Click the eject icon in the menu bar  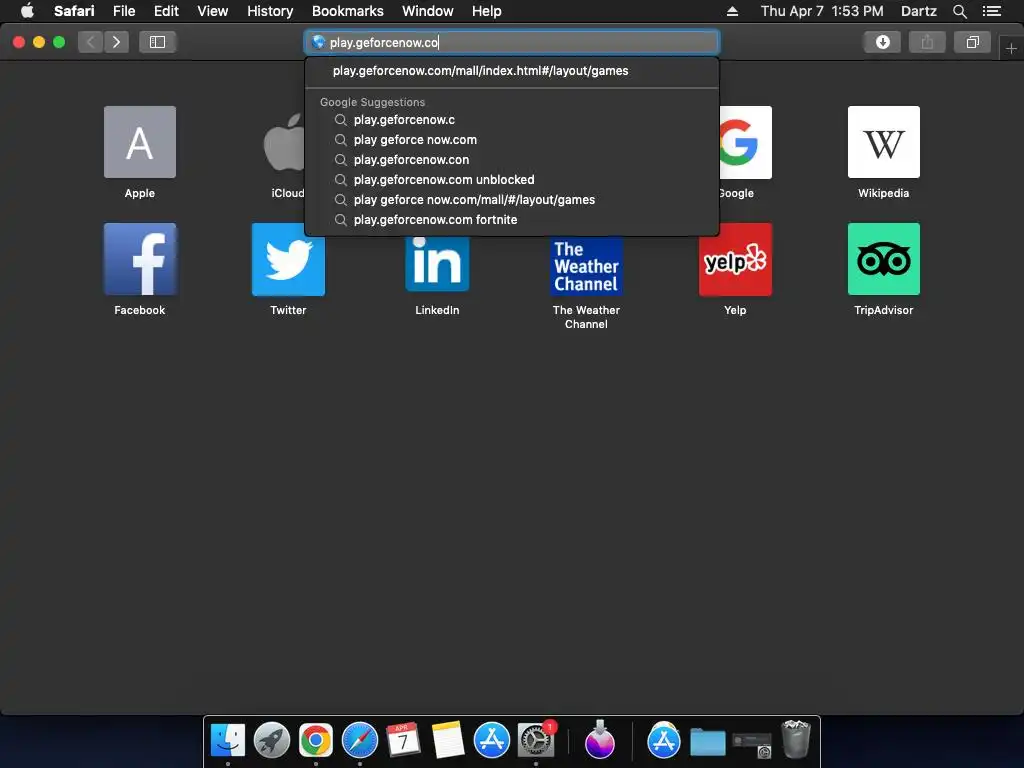(x=732, y=11)
